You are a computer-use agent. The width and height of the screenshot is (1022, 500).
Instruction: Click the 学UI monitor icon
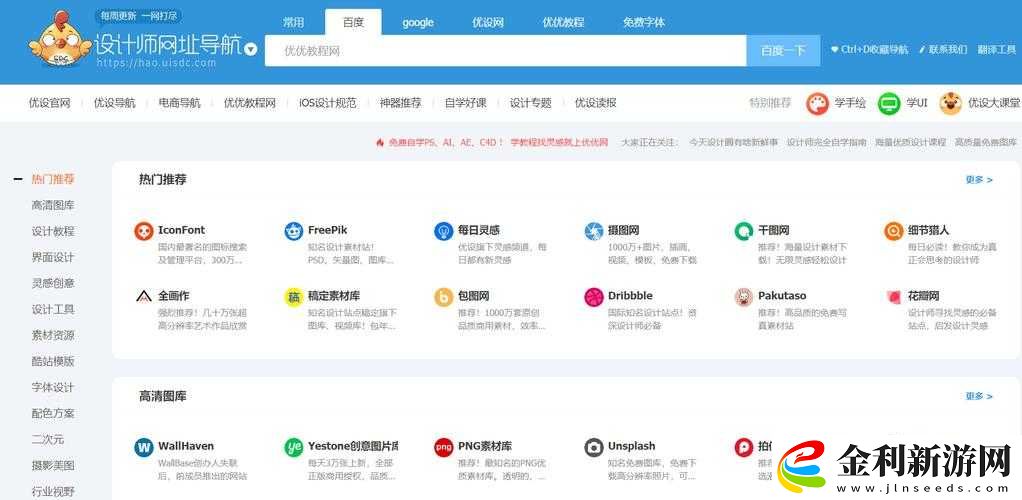(x=889, y=103)
